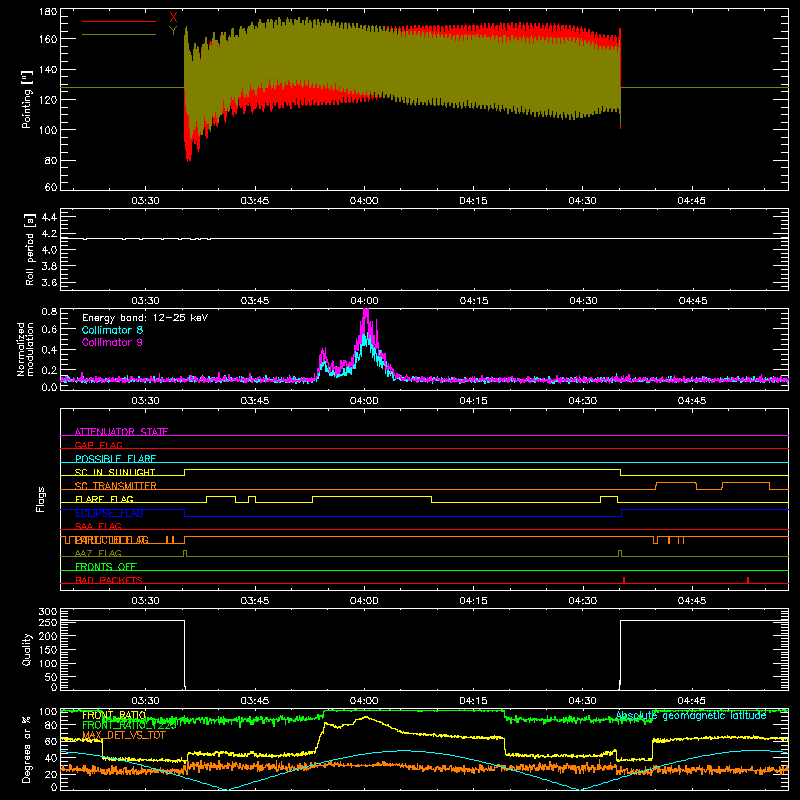Click the Normalized modulation axis title
The image size is (800, 800).
(x=24, y=349)
